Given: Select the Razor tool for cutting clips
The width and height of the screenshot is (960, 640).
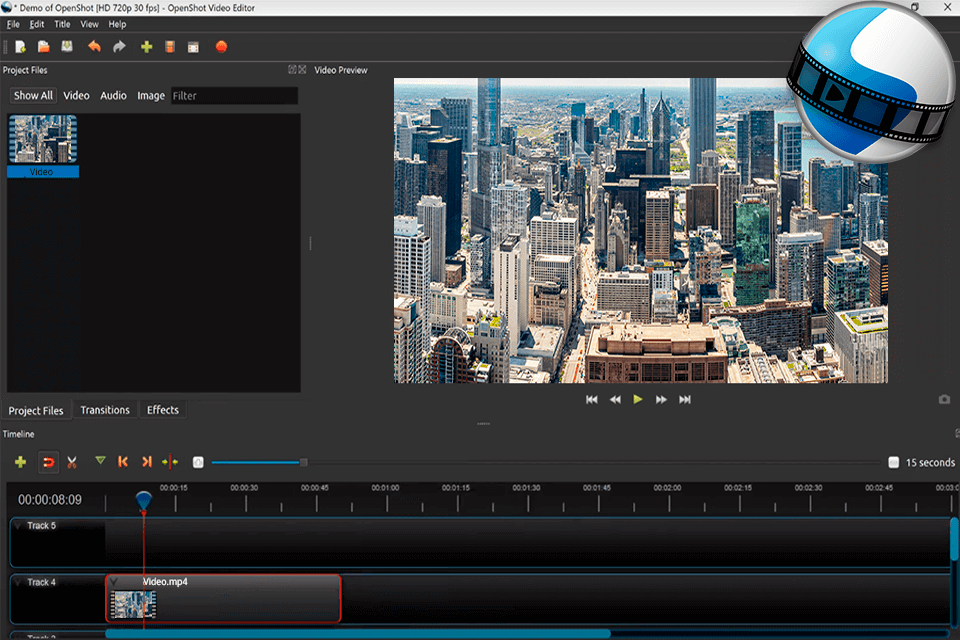Looking at the screenshot, I should pos(72,462).
